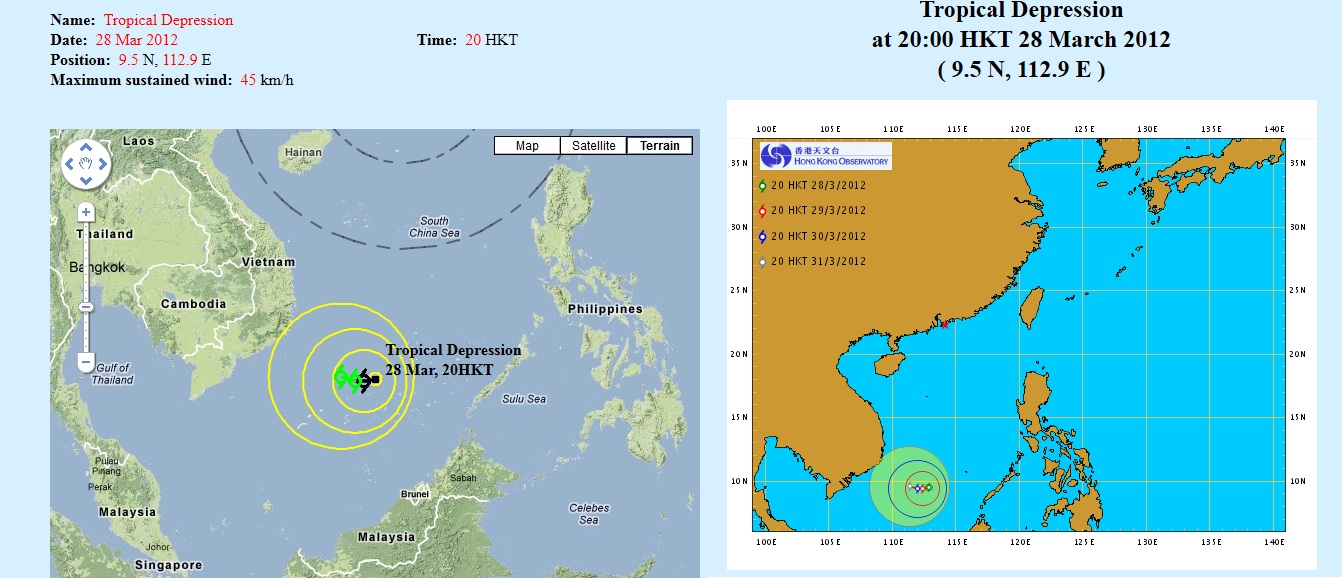The width and height of the screenshot is (1342, 578).
Task: Select the Terrain map type
Action: pos(660,146)
